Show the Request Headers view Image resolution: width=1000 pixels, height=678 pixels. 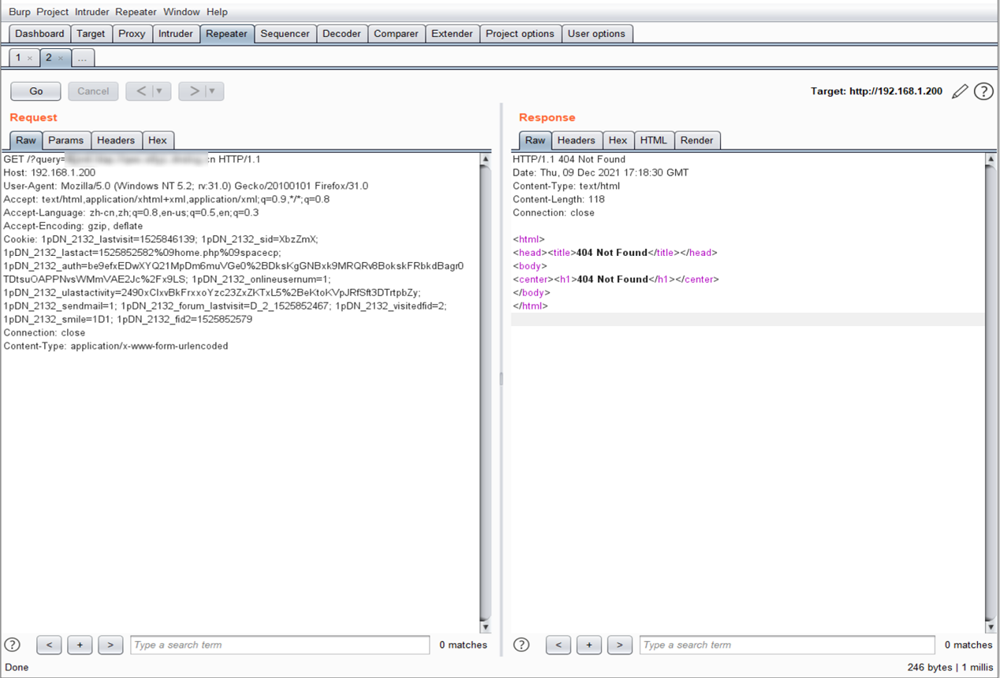click(x=116, y=140)
